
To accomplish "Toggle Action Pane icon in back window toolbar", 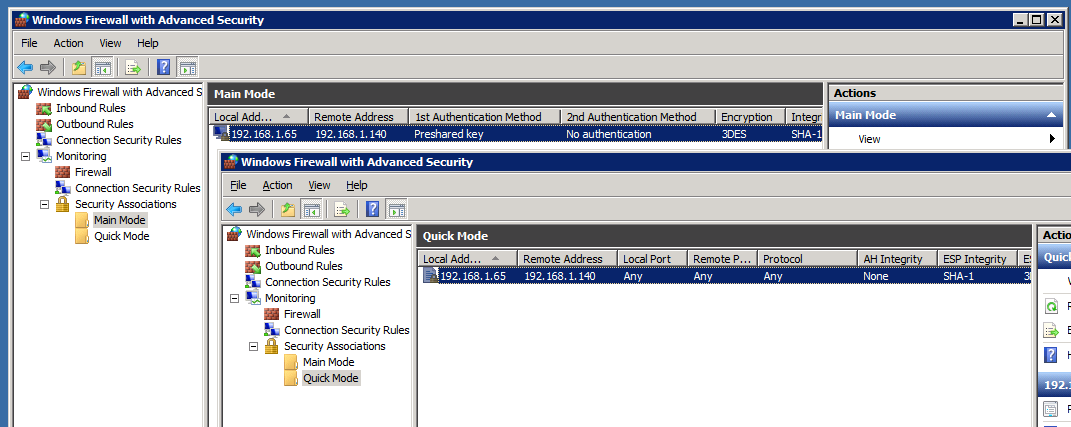I will [188, 67].
